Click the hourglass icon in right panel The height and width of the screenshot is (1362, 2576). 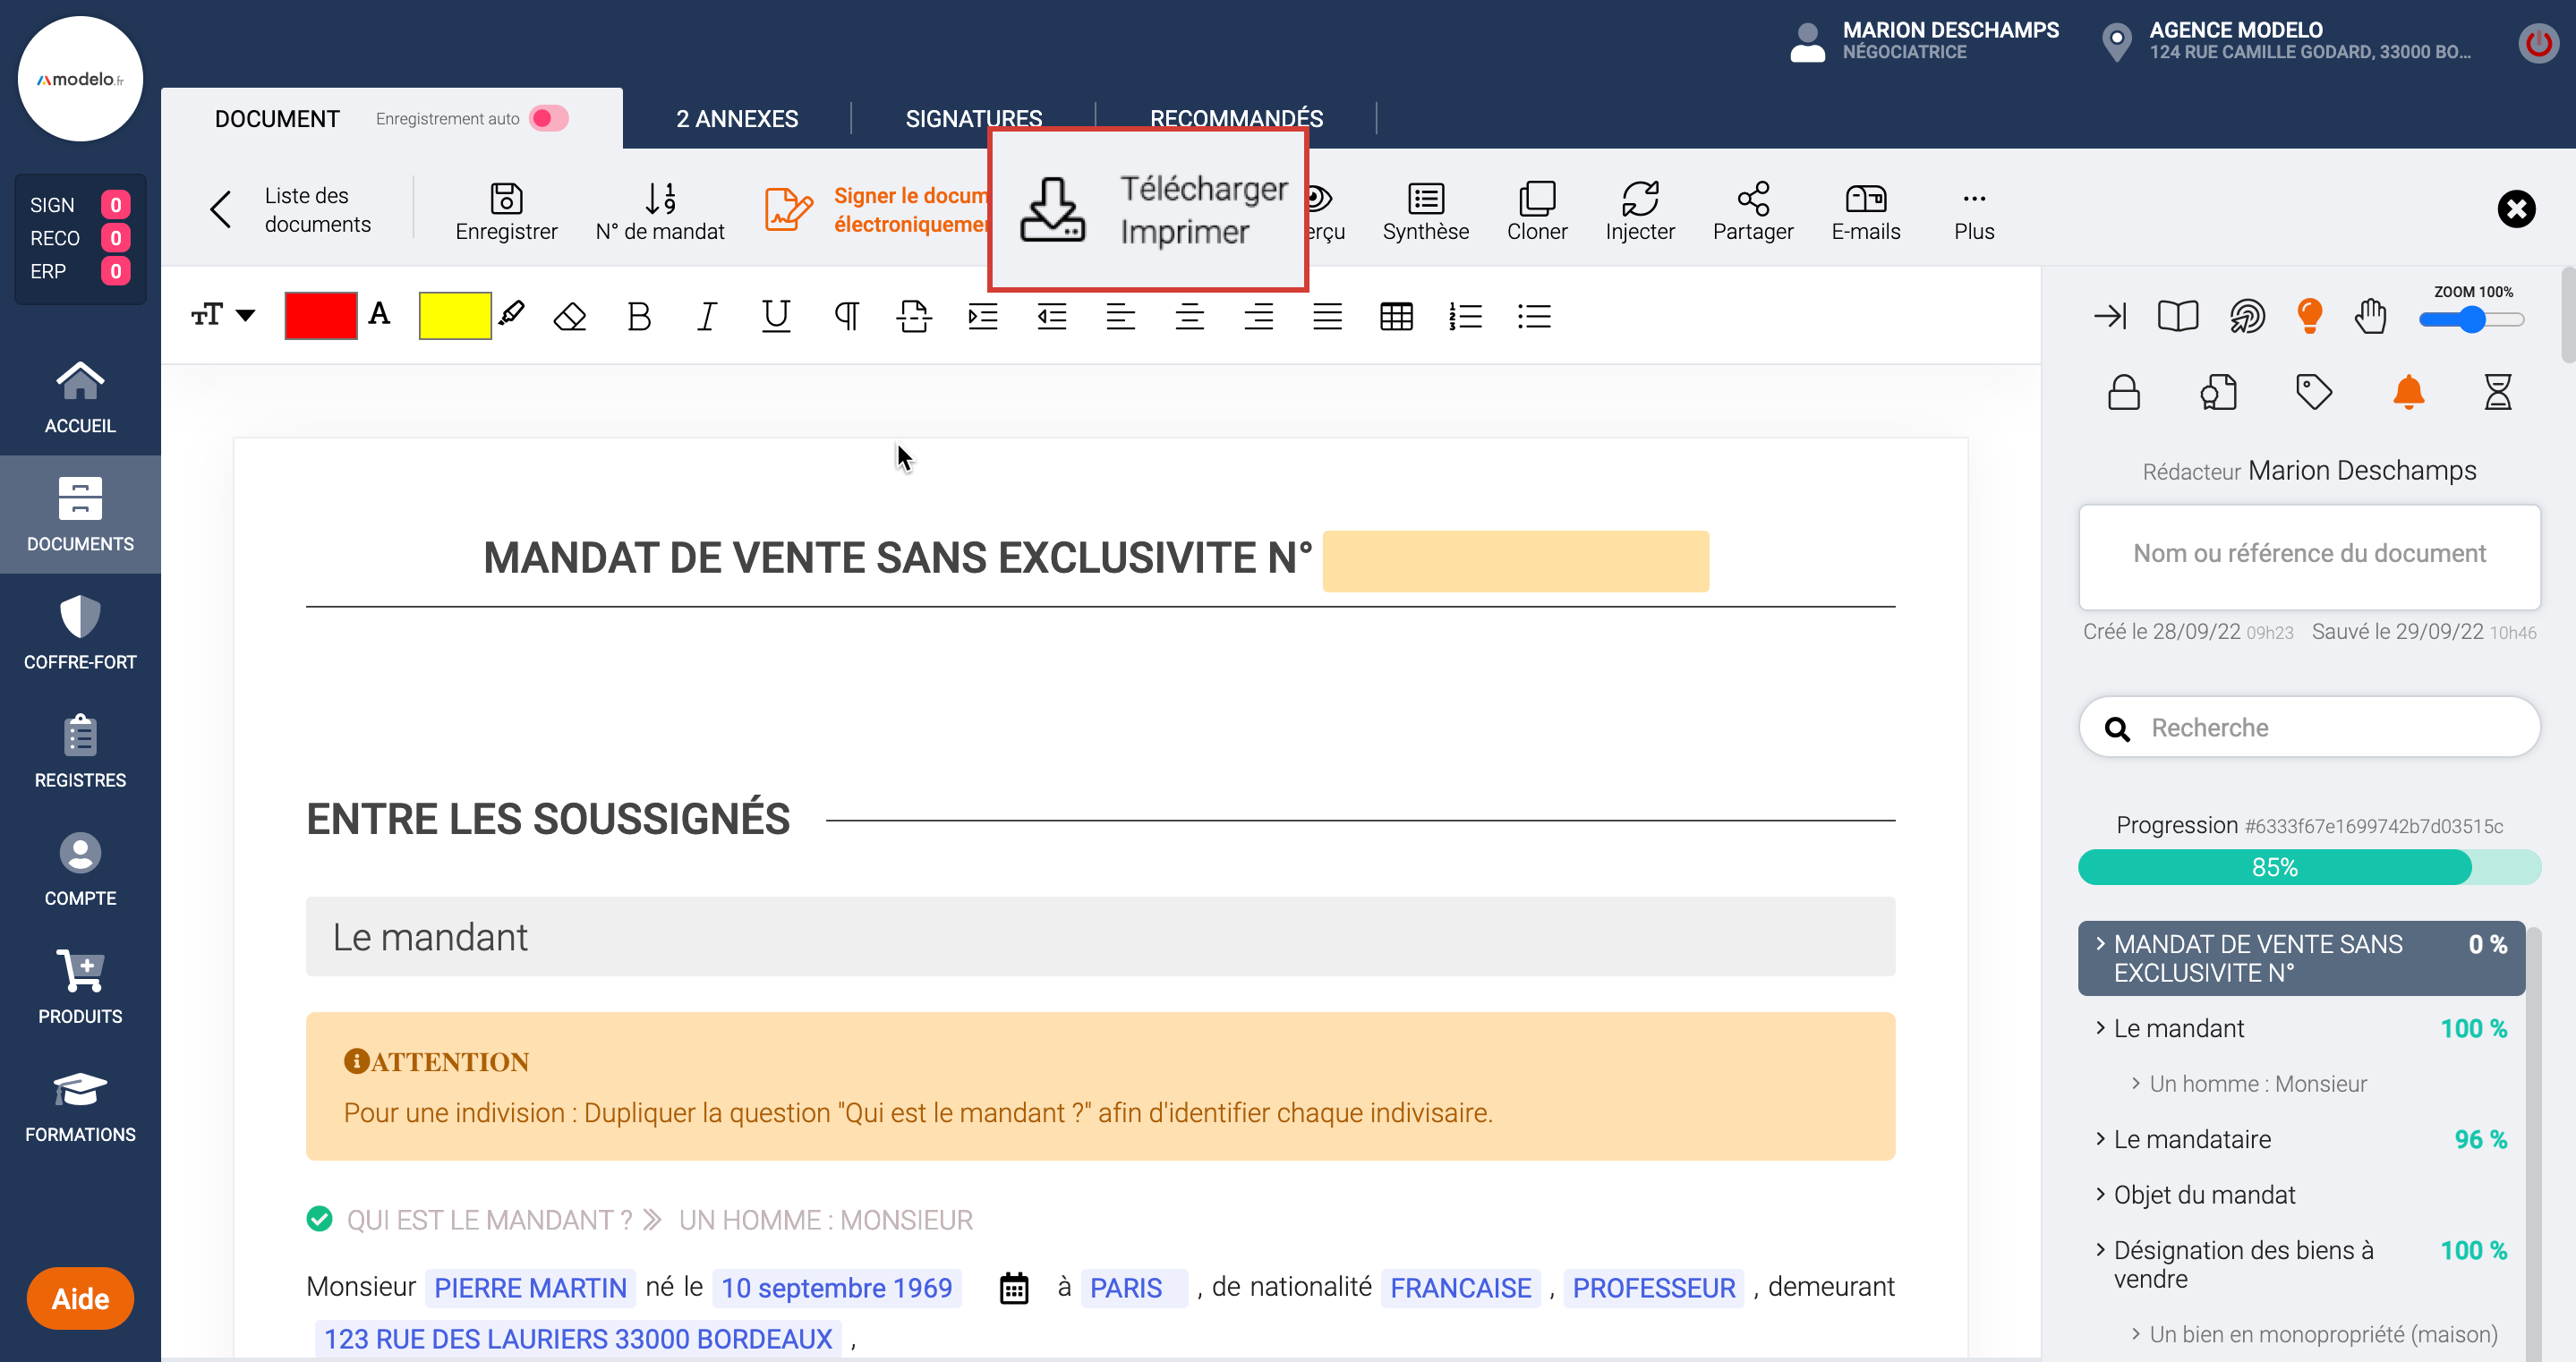coord(2497,392)
